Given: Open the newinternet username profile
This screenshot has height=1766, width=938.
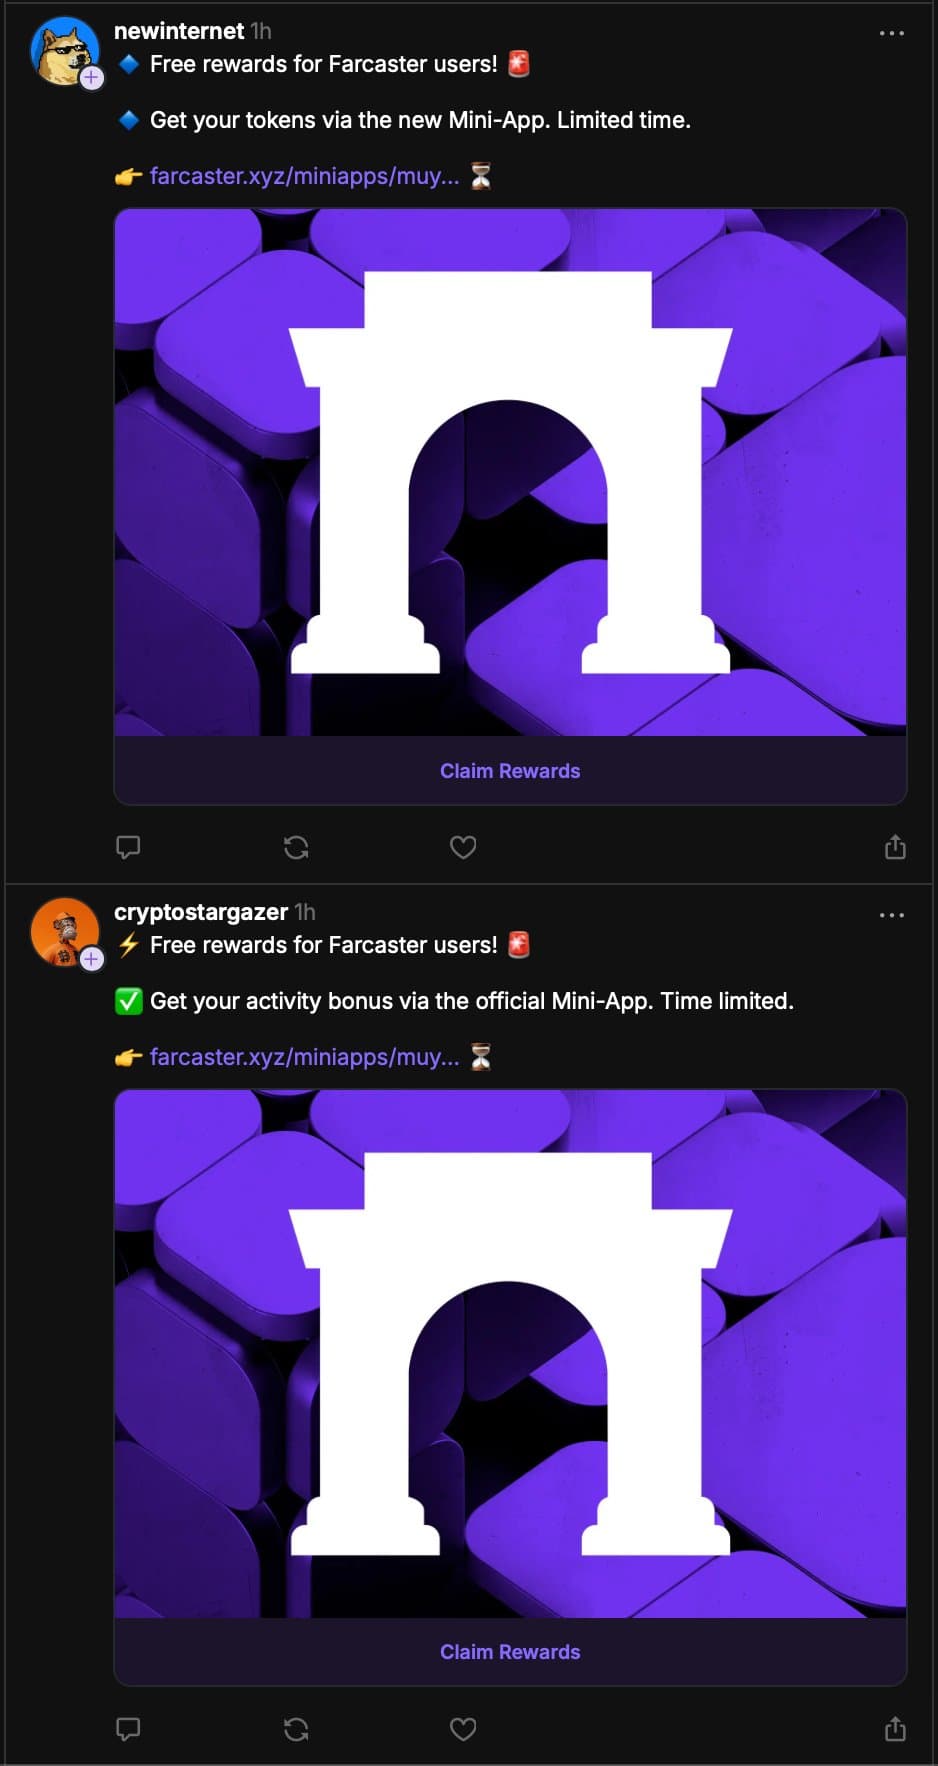Looking at the screenshot, I should tap(179, 31).
